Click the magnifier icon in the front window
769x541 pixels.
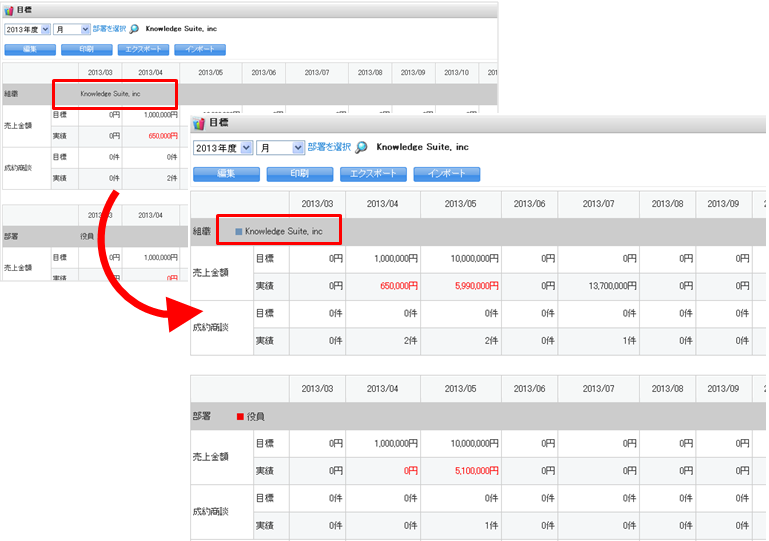(x=362, y=147)
